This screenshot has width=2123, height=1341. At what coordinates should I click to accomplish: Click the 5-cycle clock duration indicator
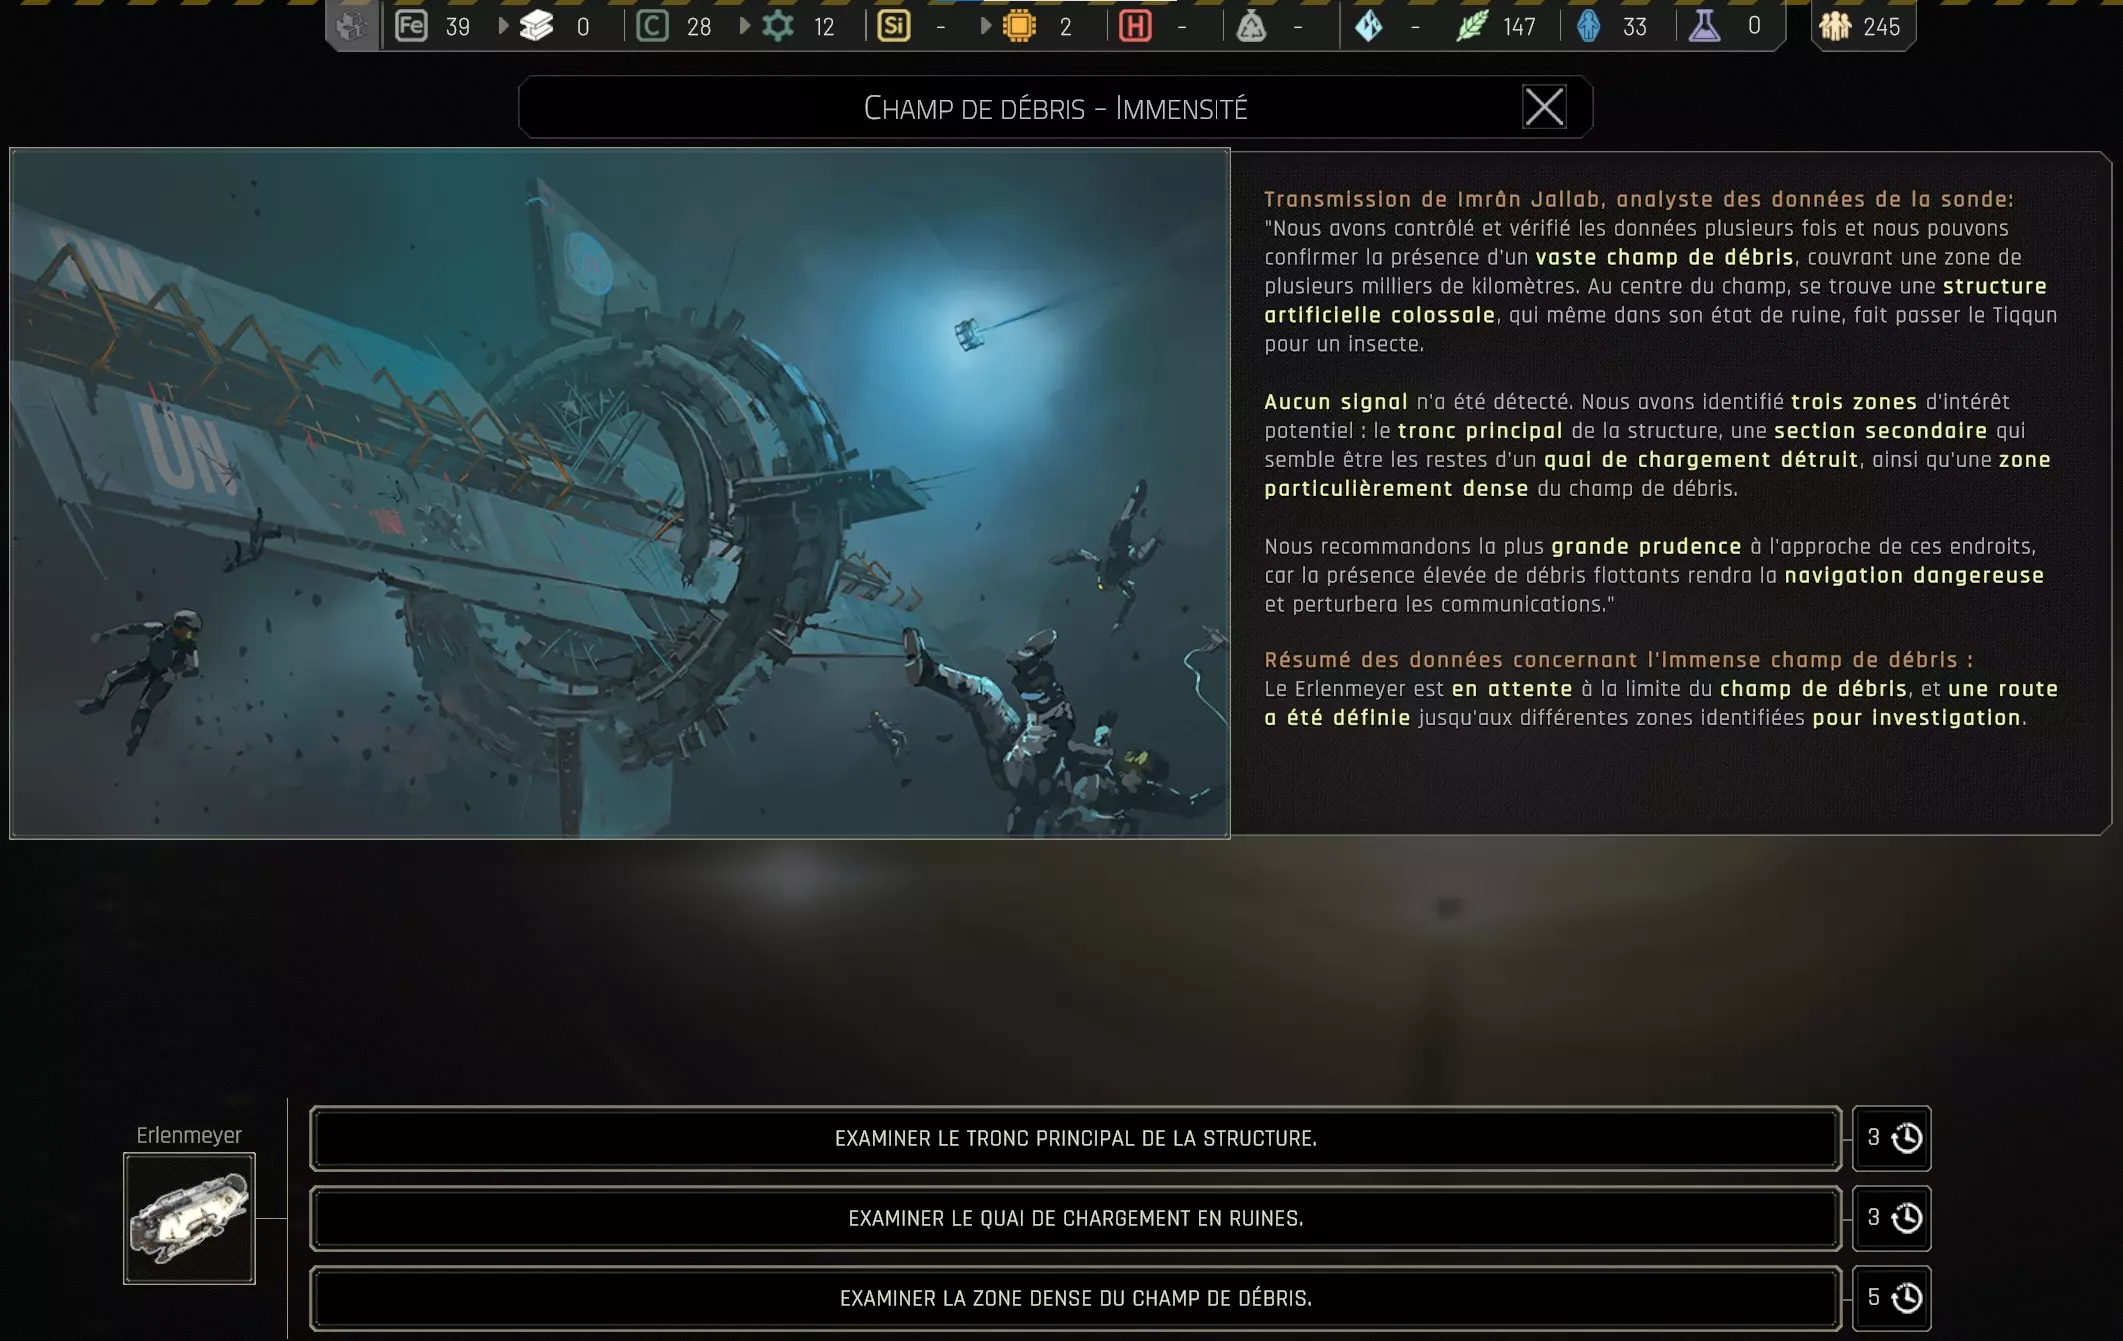click(1892, 1298)
